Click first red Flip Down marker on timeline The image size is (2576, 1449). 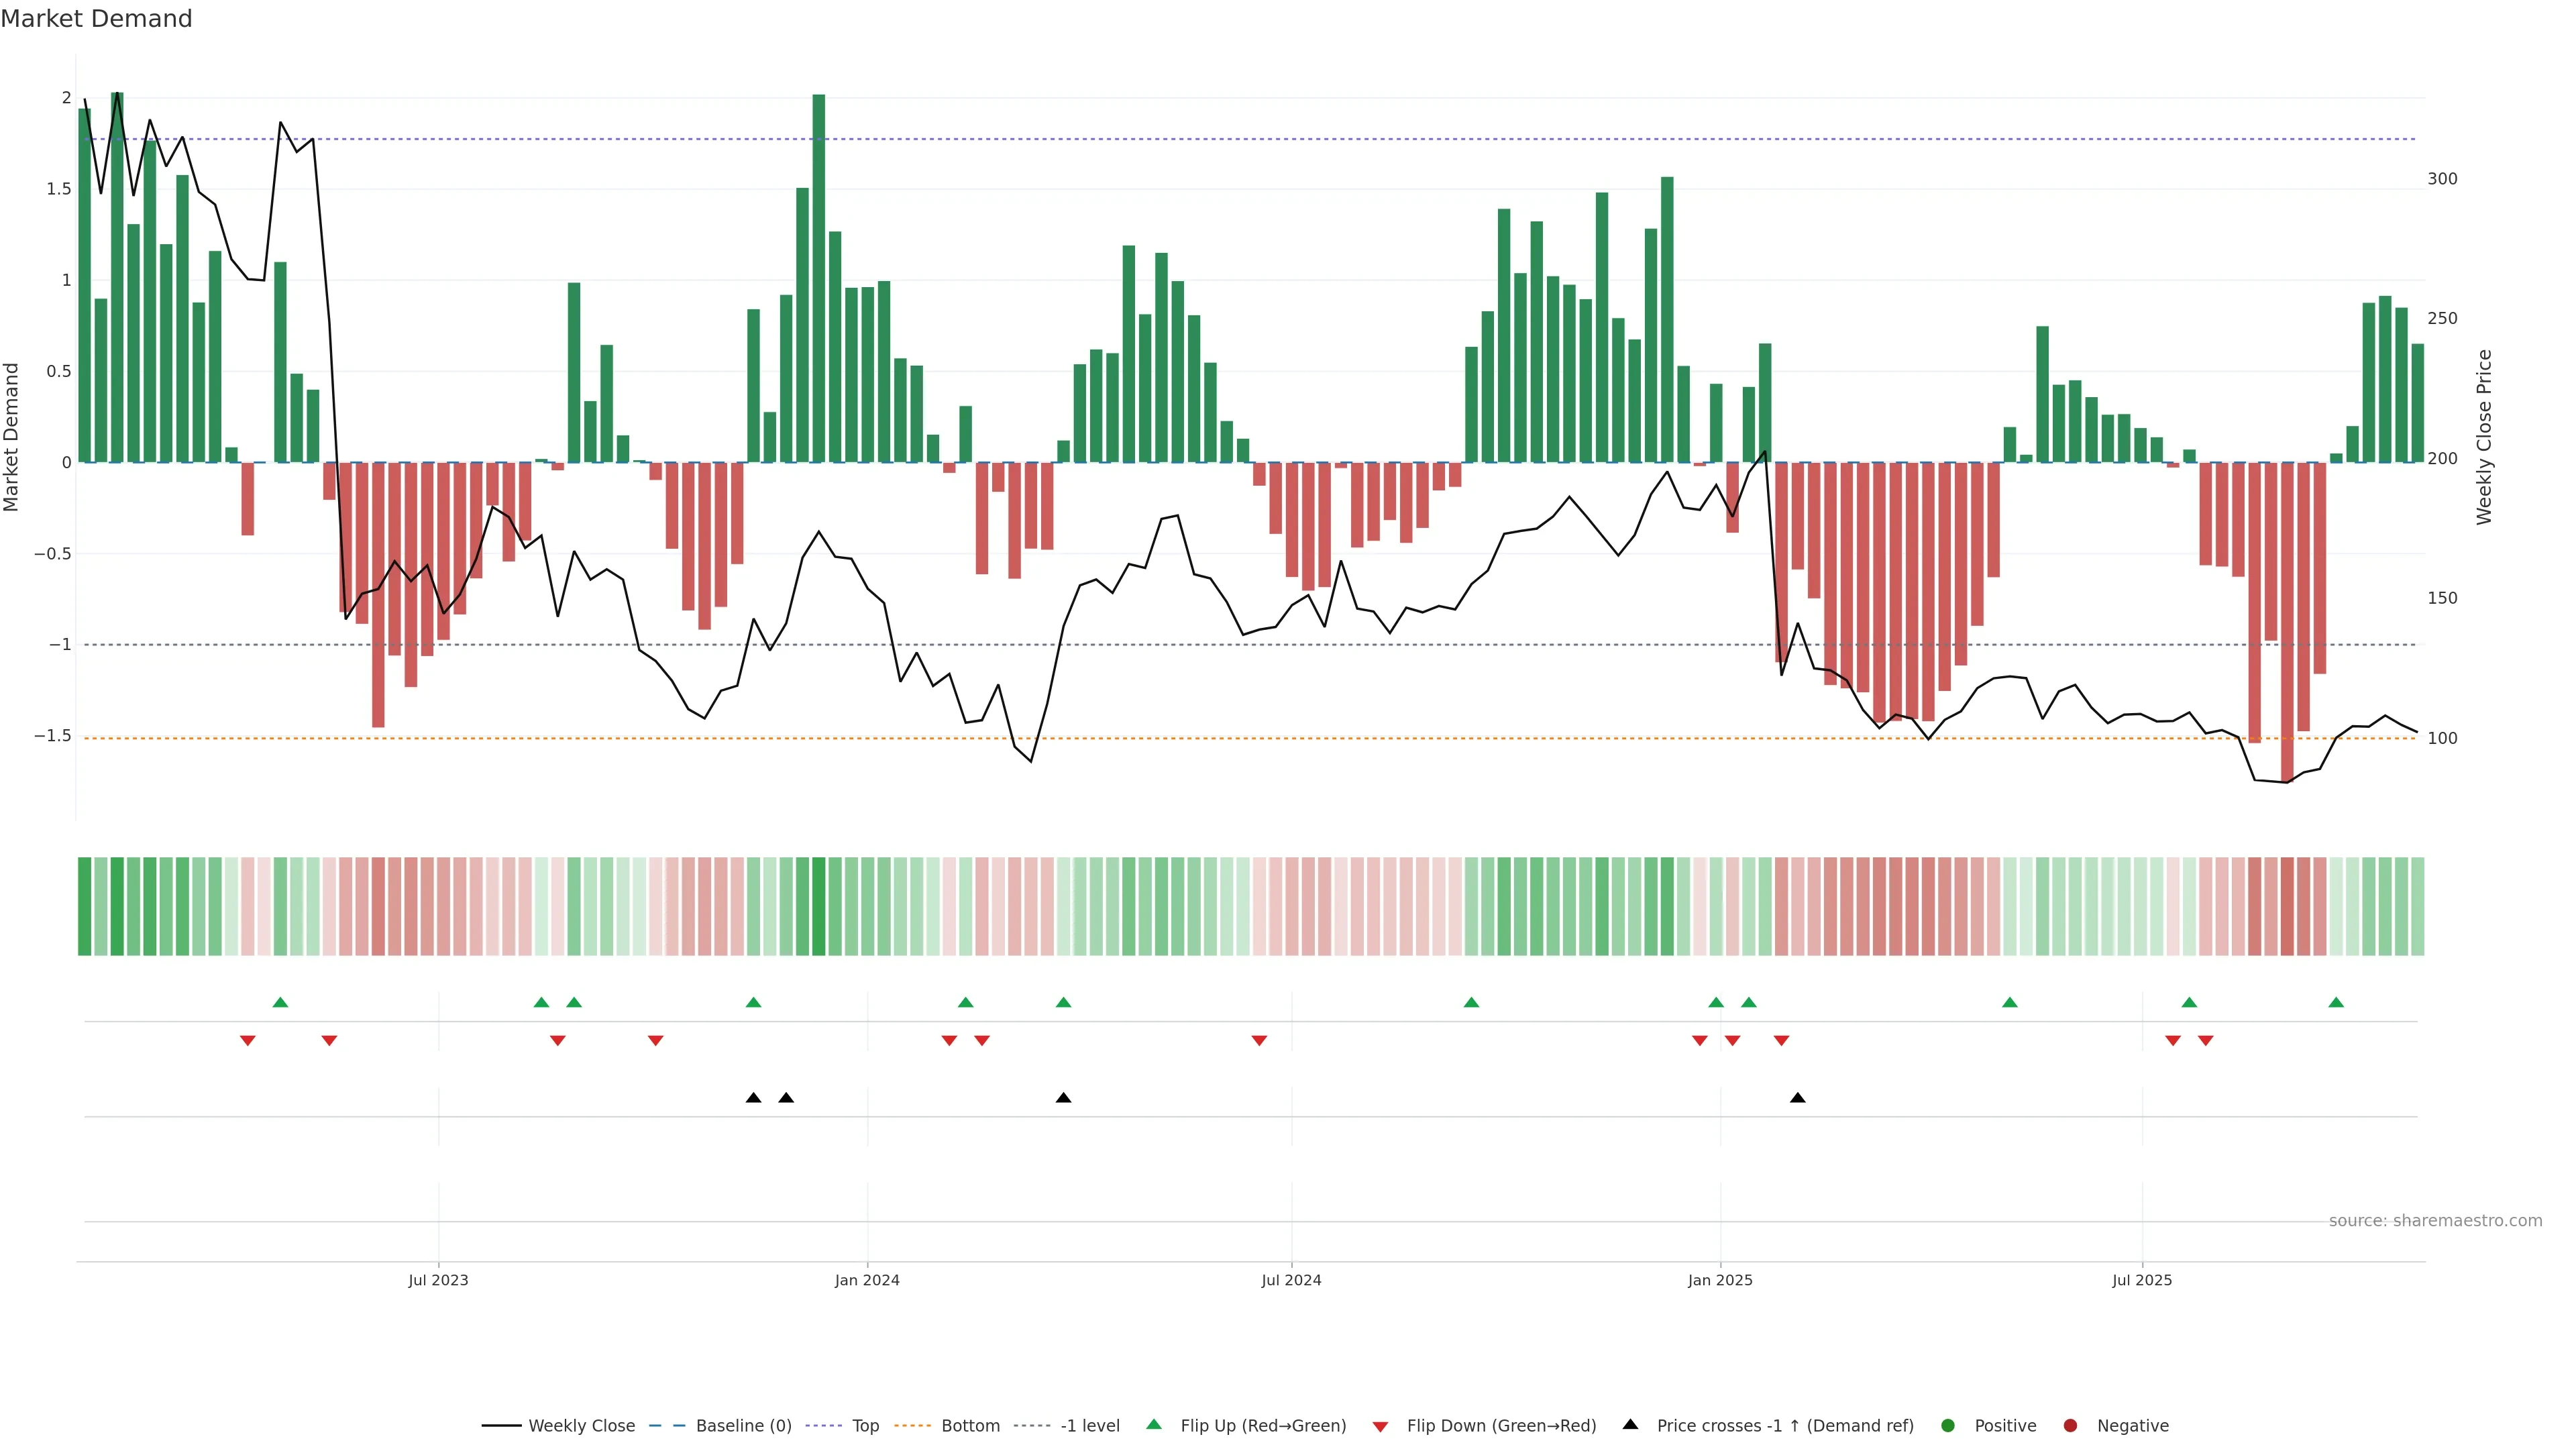[248, 1041]
